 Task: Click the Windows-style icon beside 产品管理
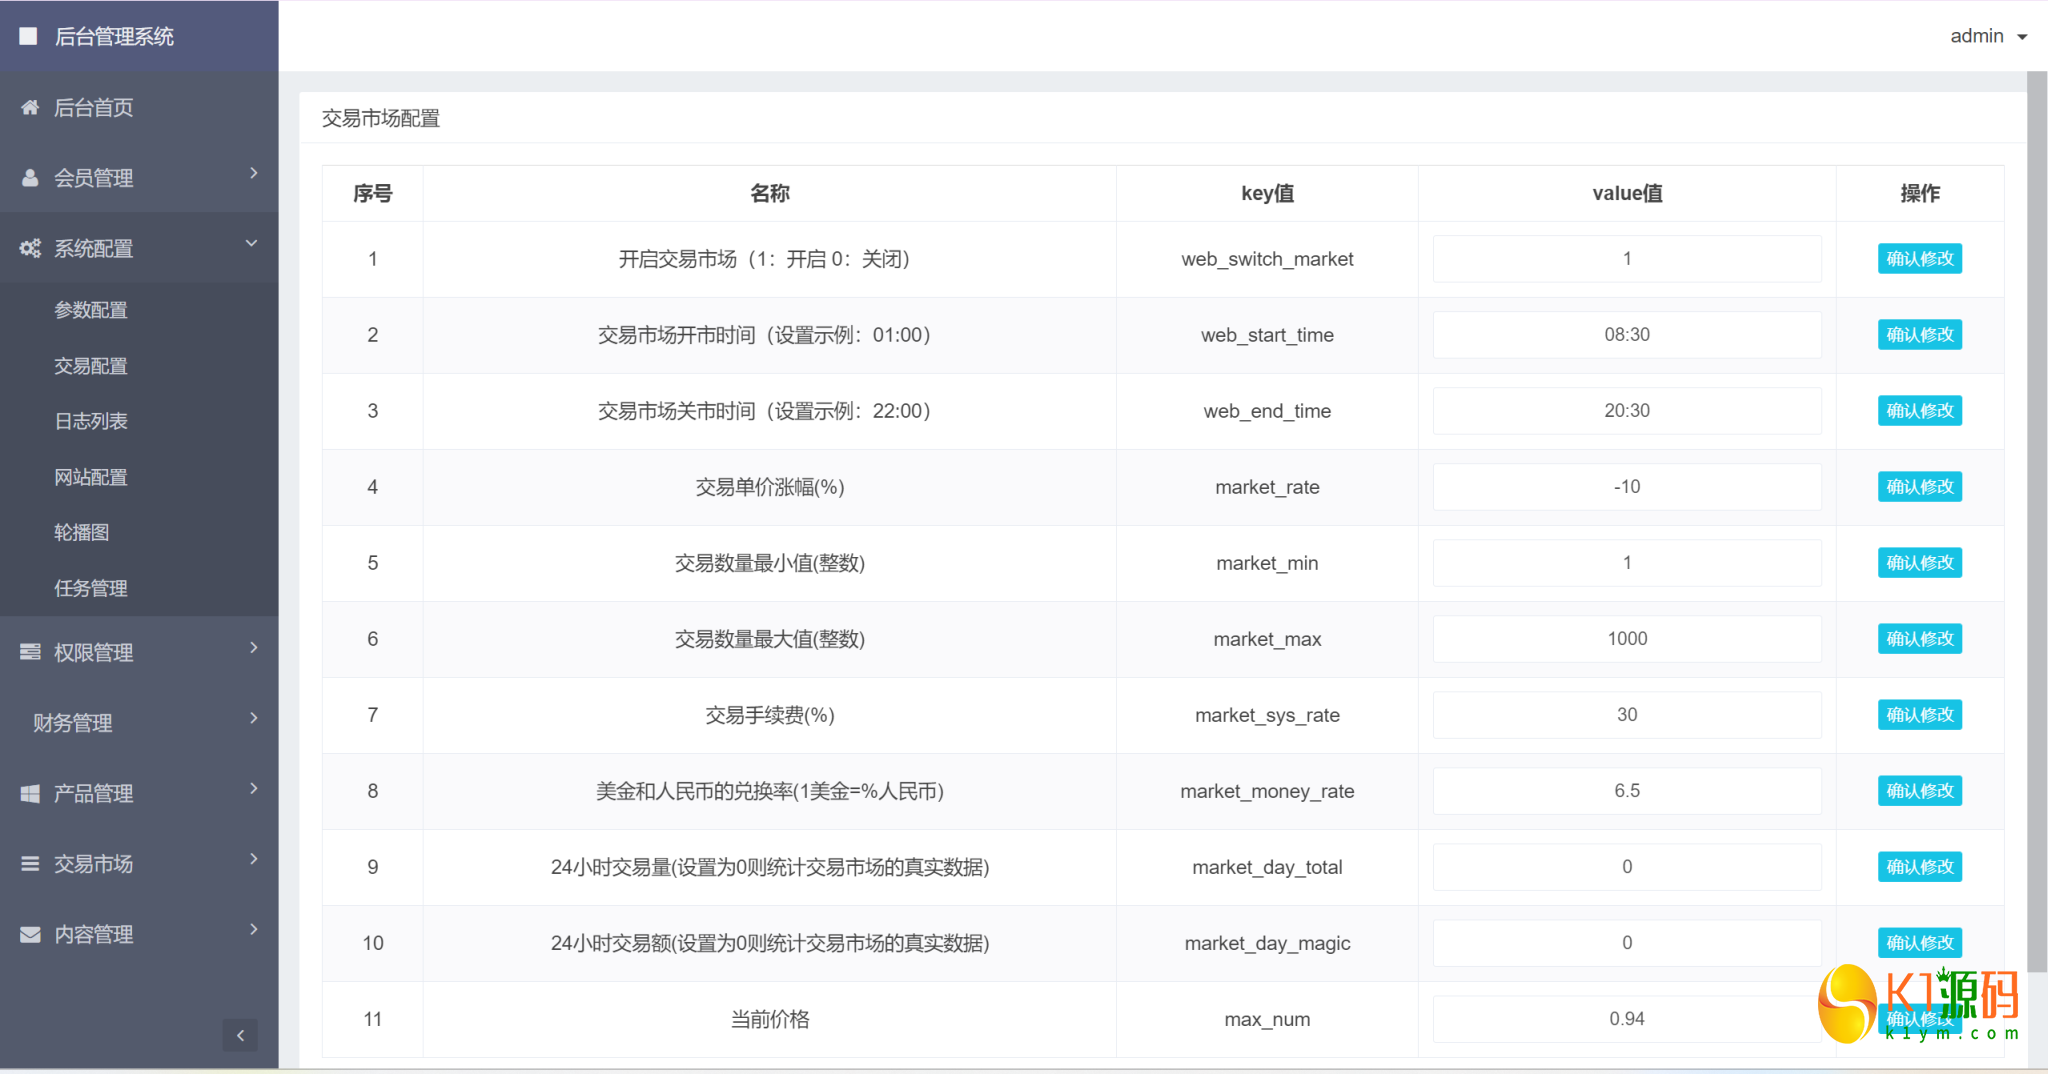[30, 793]
